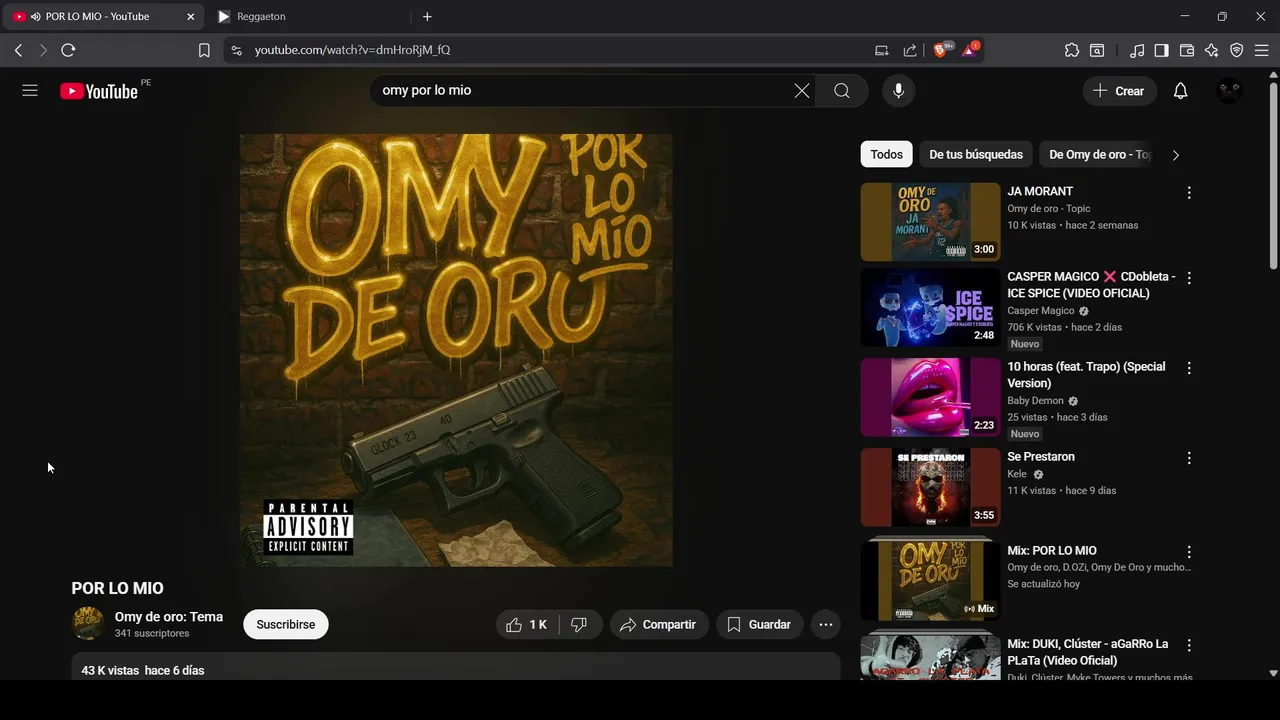Open the Mix: POR LO MIO thumbnail
The width and height of the screenshot is (1280, 720).
(x=930, y=580)
